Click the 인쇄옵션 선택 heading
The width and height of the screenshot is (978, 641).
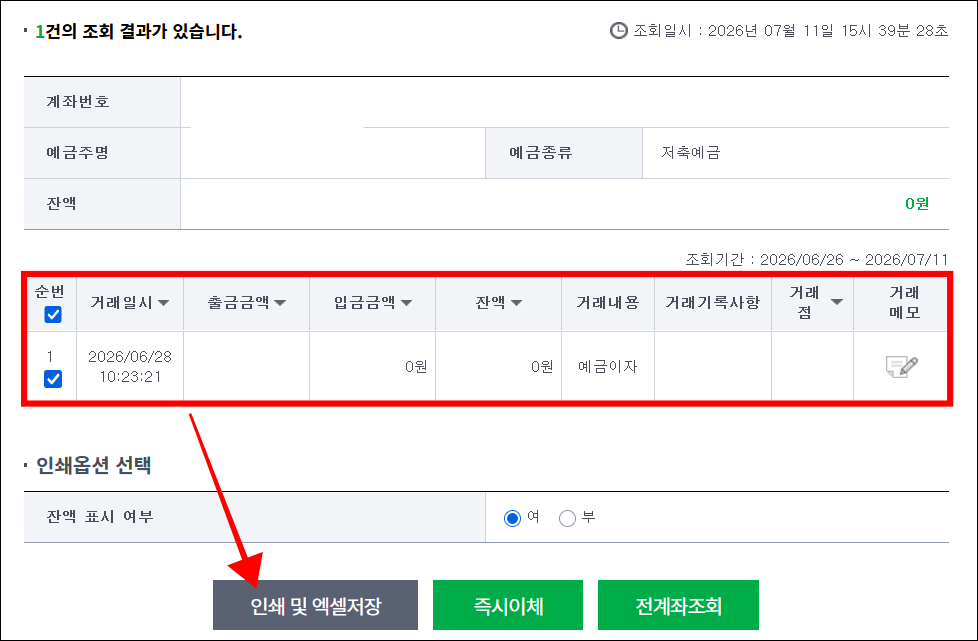[94, 465]
